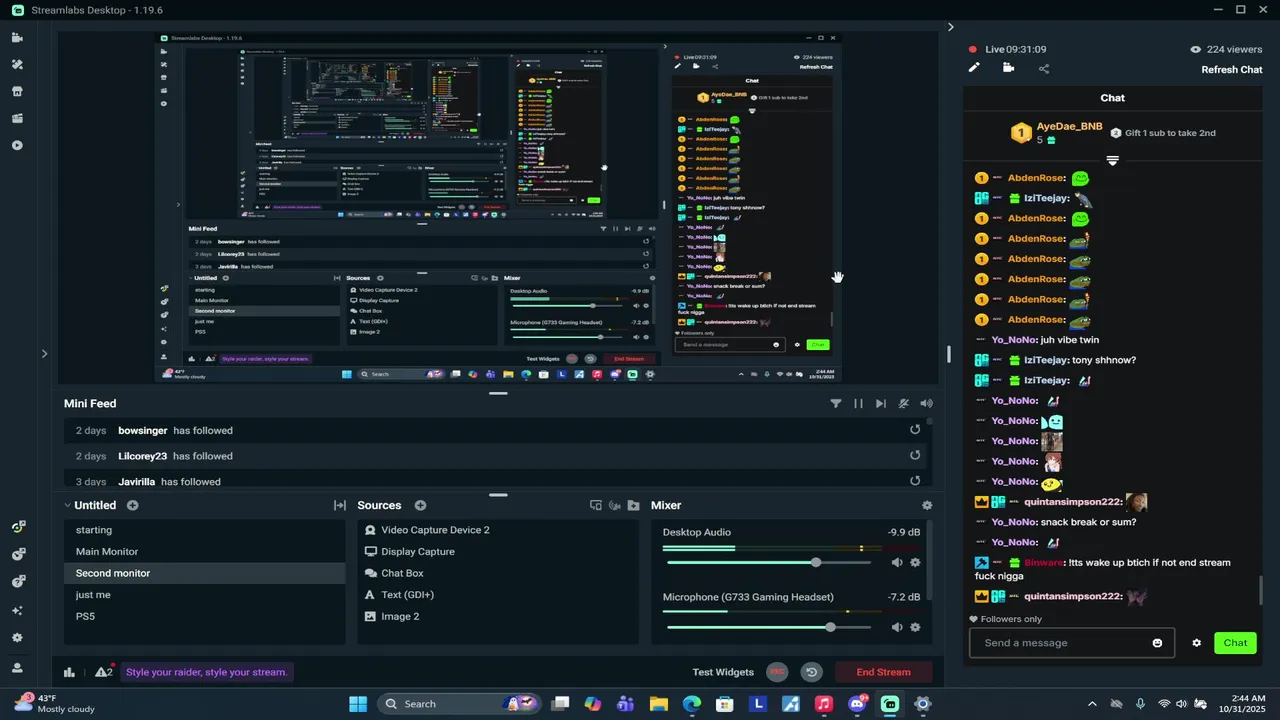Toggle the Mini Feed mute event sounds icon
1280x720 pixels.
point(904,404)
